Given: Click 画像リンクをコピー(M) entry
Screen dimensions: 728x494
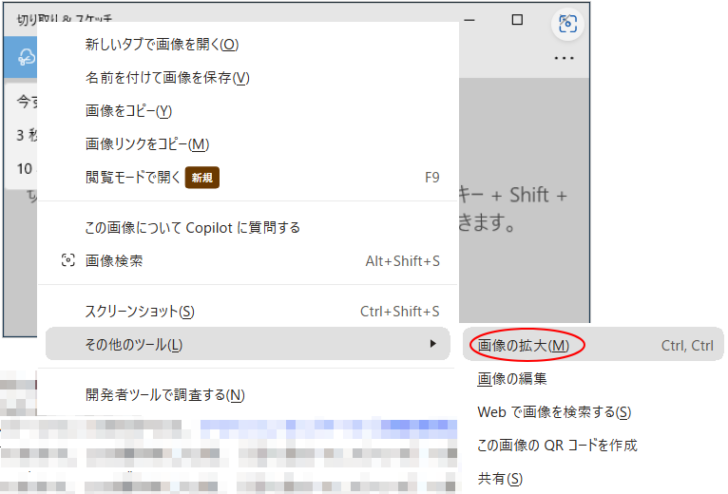Looking at the screenshot, I should (247, 144).
